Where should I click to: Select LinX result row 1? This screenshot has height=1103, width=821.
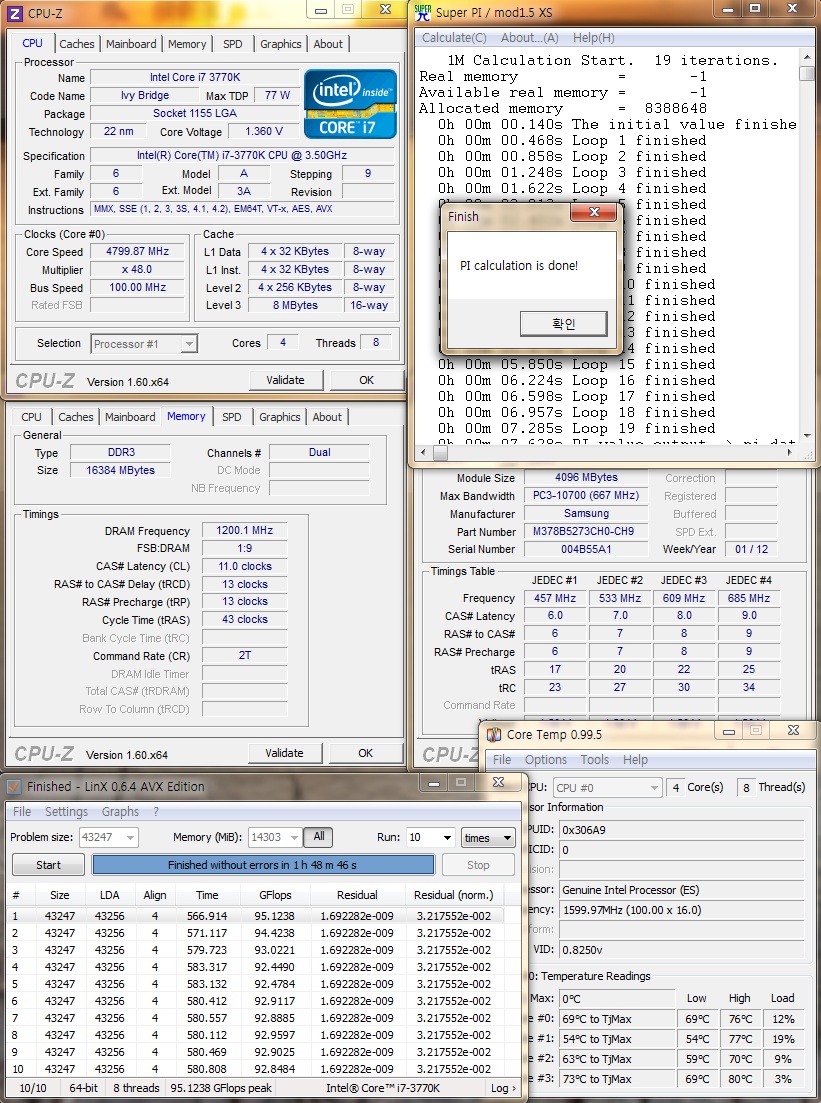255,916
